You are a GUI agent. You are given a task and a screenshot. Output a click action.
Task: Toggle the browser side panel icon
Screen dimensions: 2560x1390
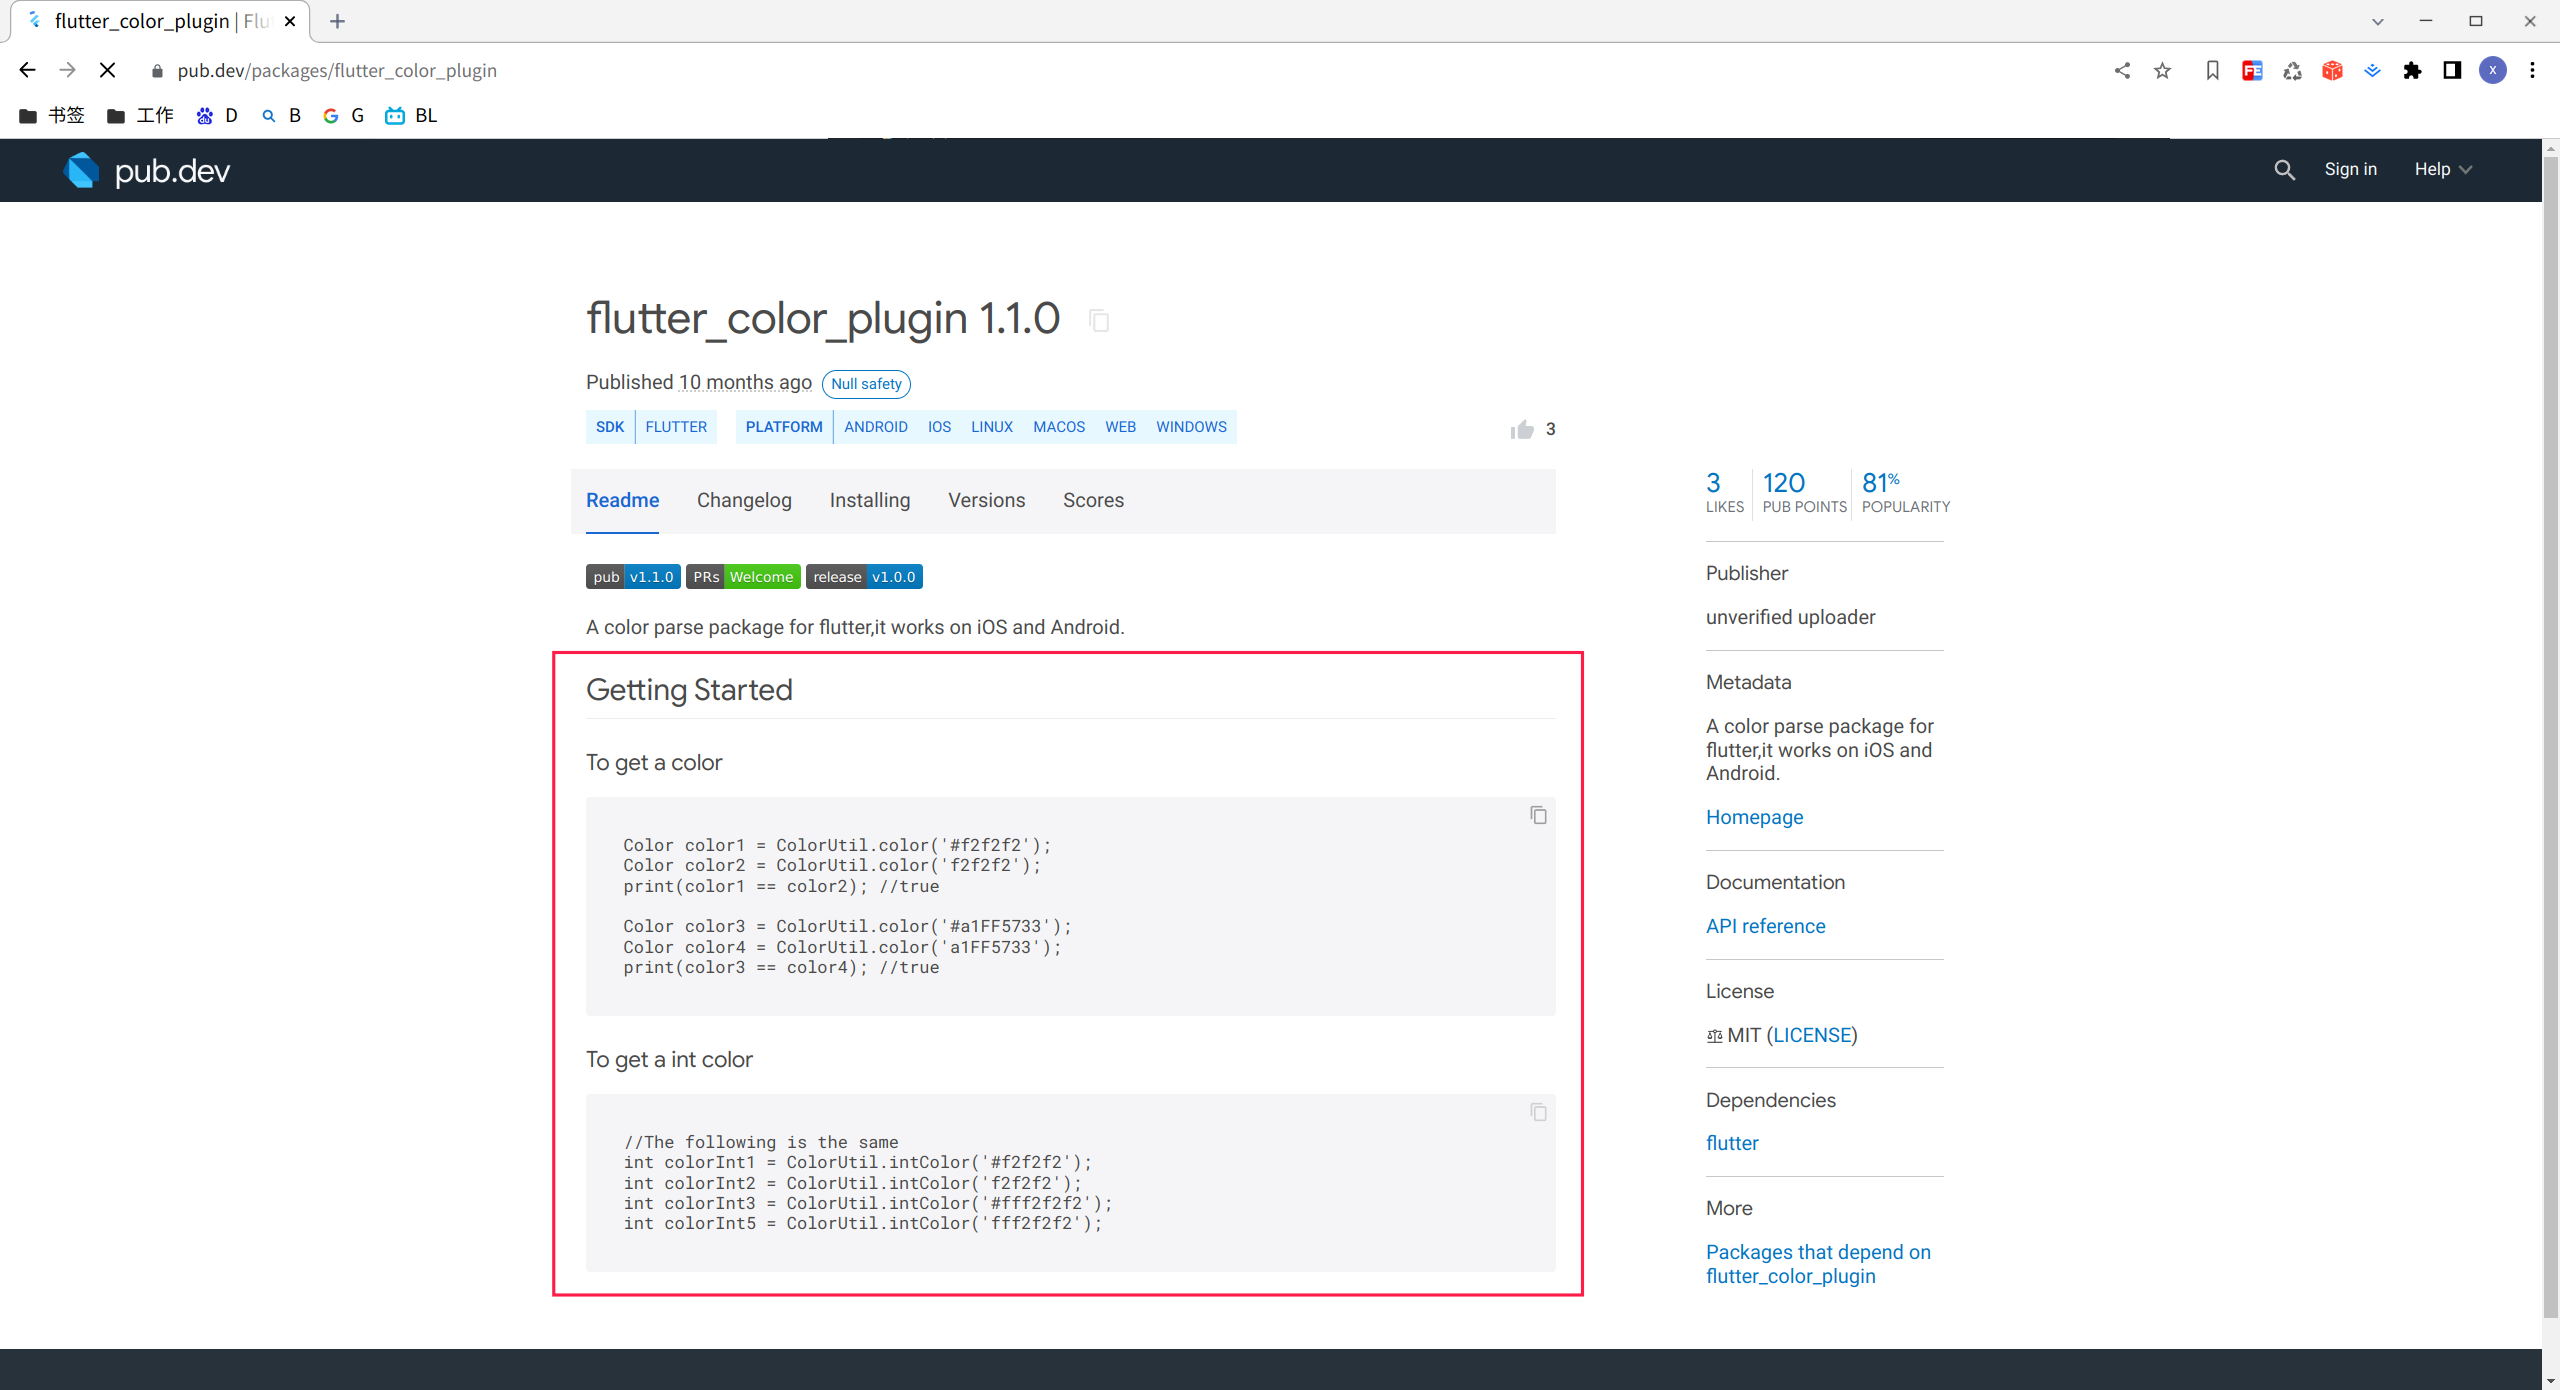(2452, 70)
